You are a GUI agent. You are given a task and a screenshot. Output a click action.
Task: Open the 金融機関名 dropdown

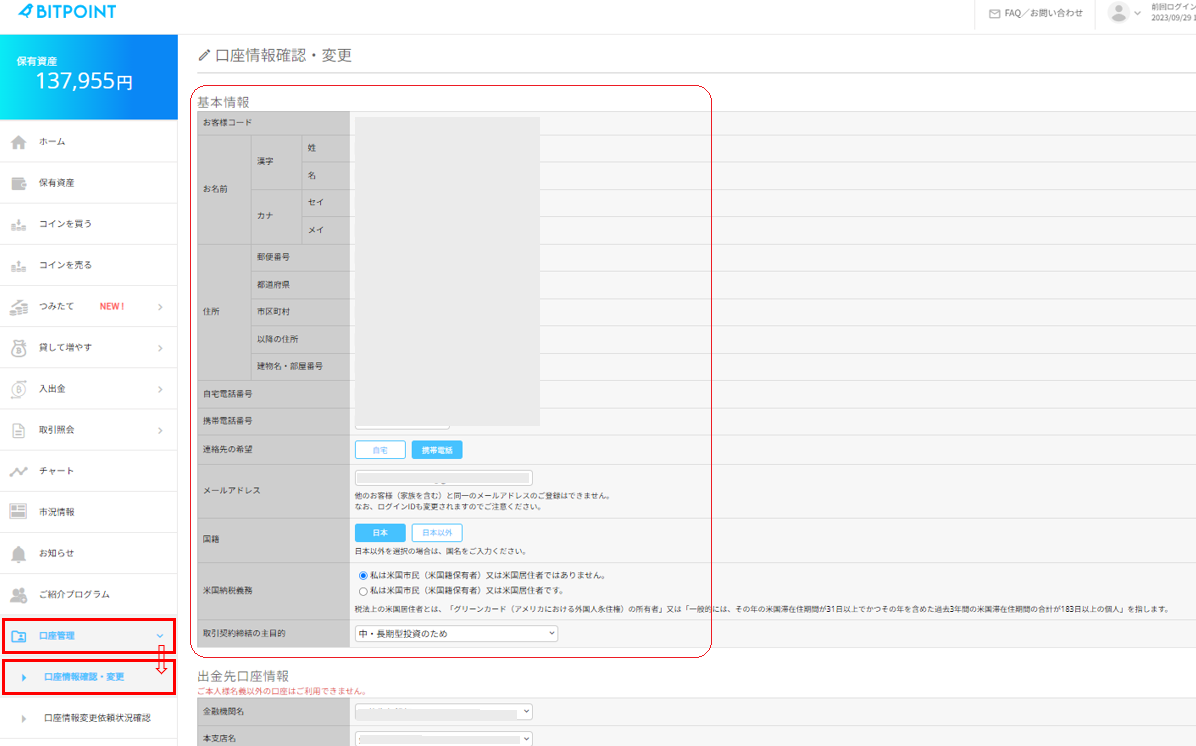click(x=443, y=712)
